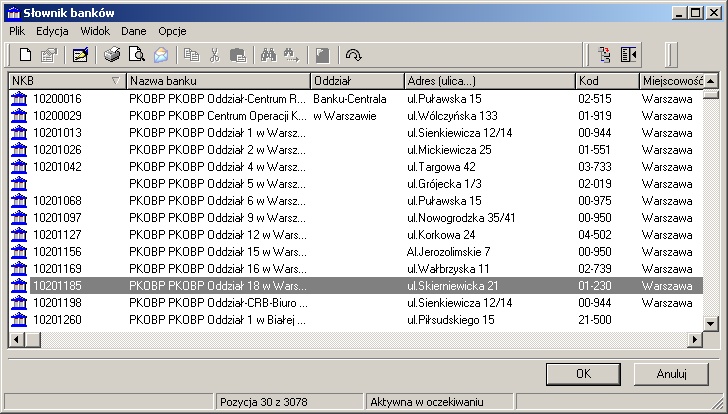The width and height of the screenshot is (728, 414).
Task: Click the vertical scrollbar down arrow
Action: tap(710, 323)
